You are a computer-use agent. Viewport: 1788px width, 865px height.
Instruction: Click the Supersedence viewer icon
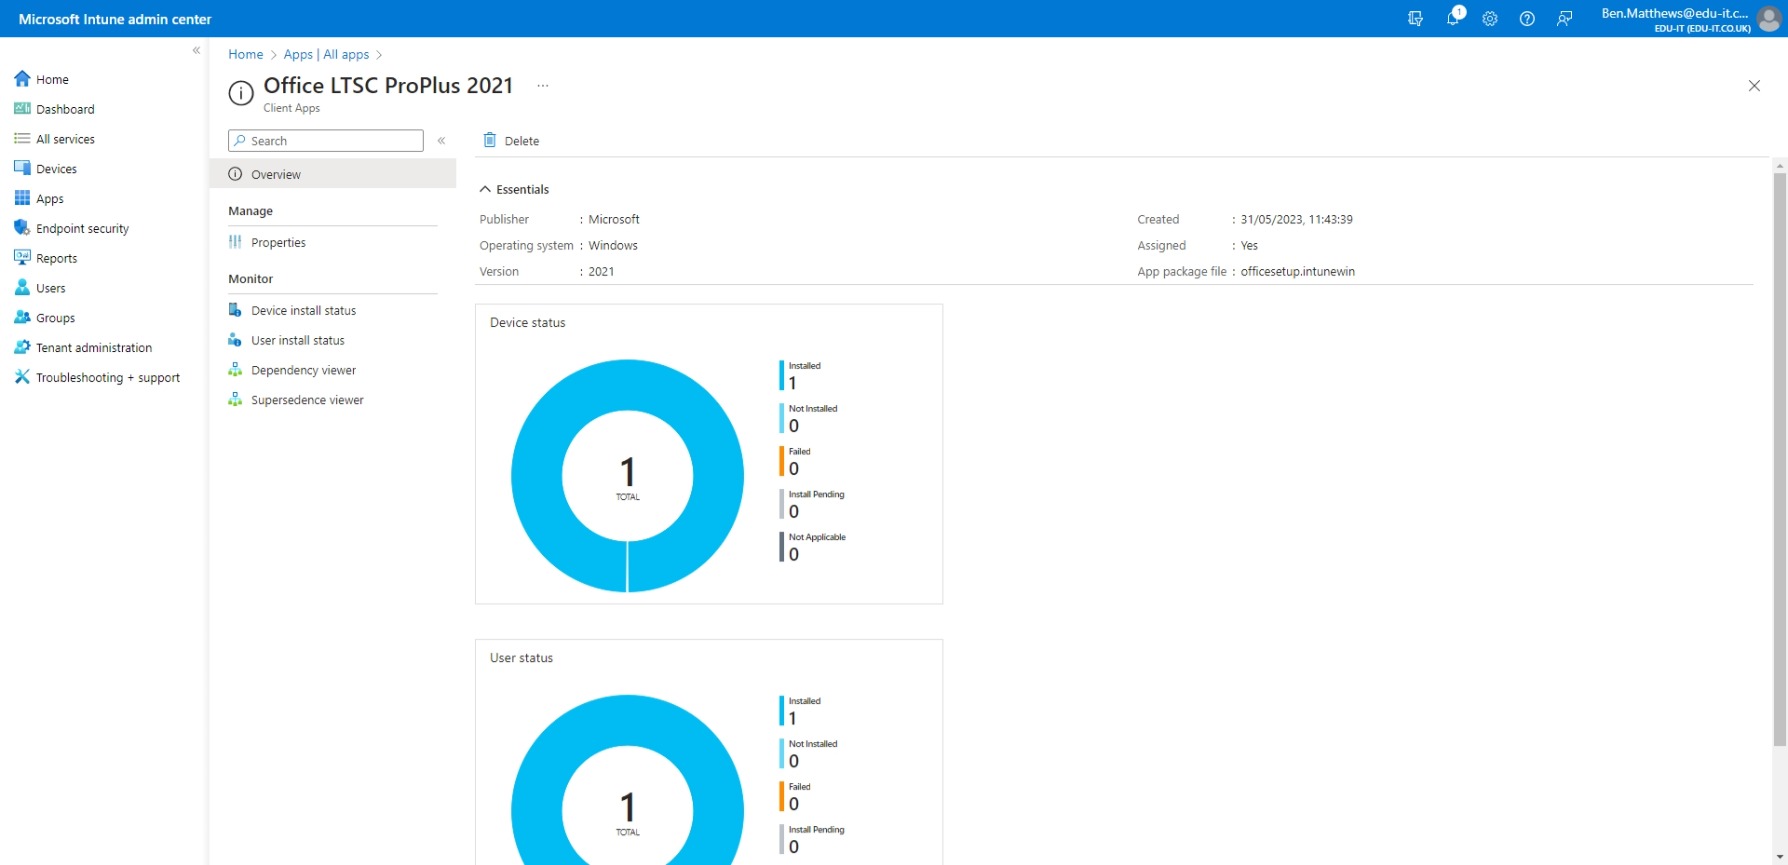coord(235,400)
